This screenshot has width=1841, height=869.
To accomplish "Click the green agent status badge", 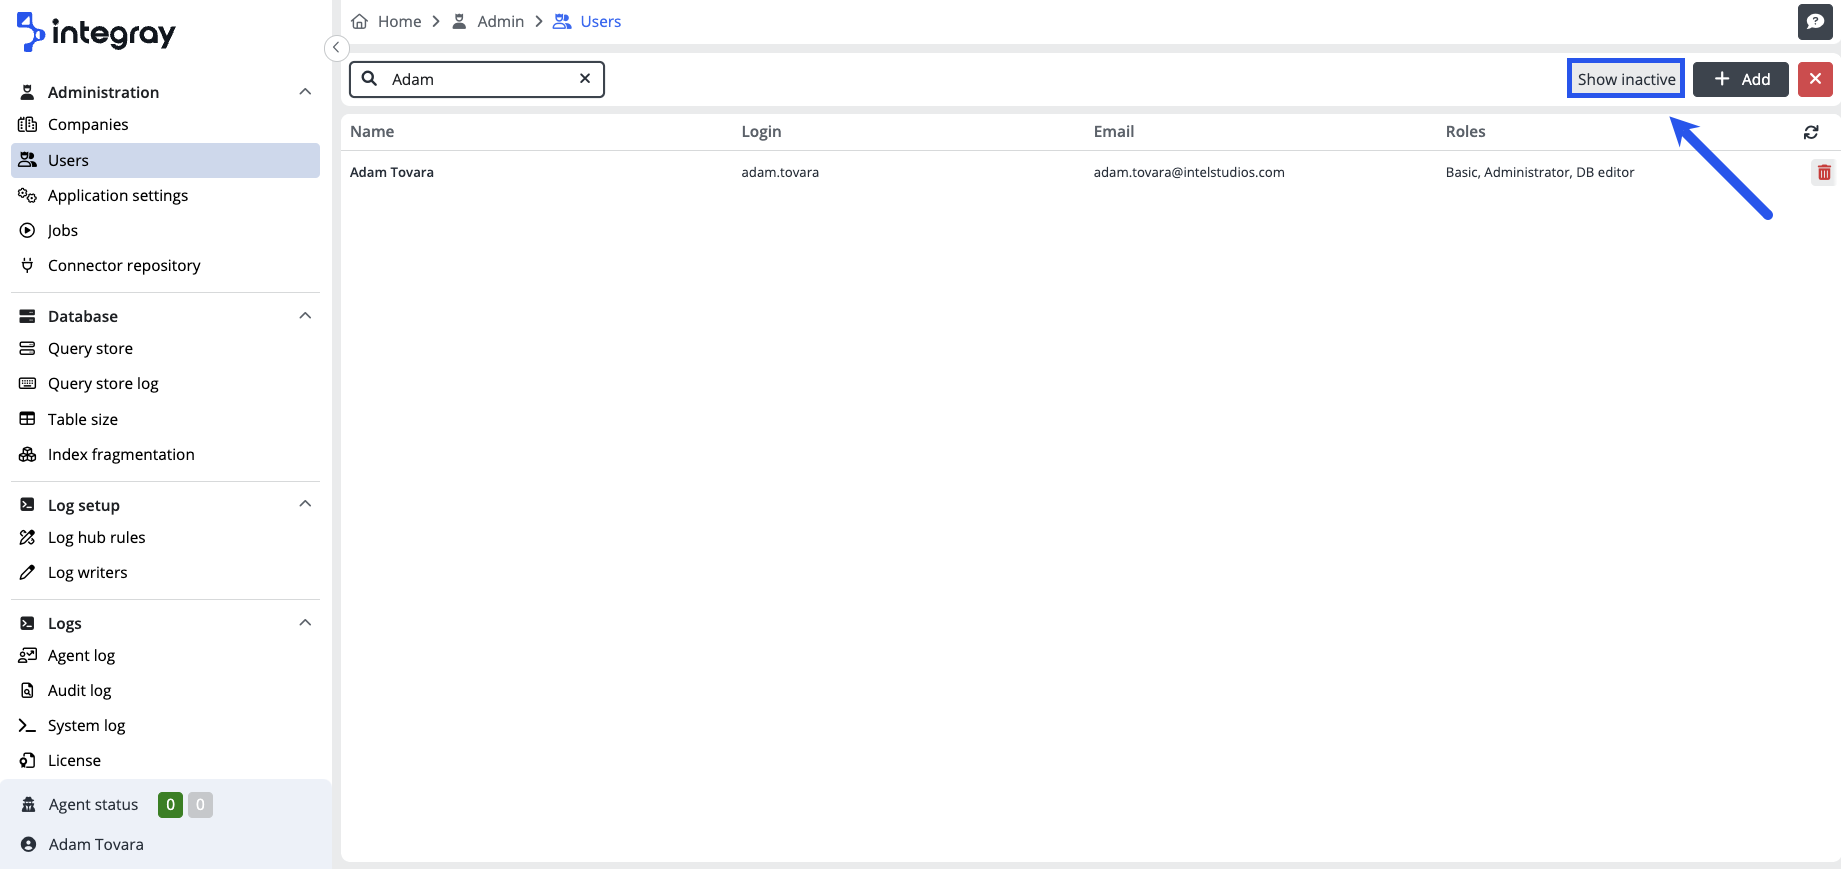I will tap(170, 805).
